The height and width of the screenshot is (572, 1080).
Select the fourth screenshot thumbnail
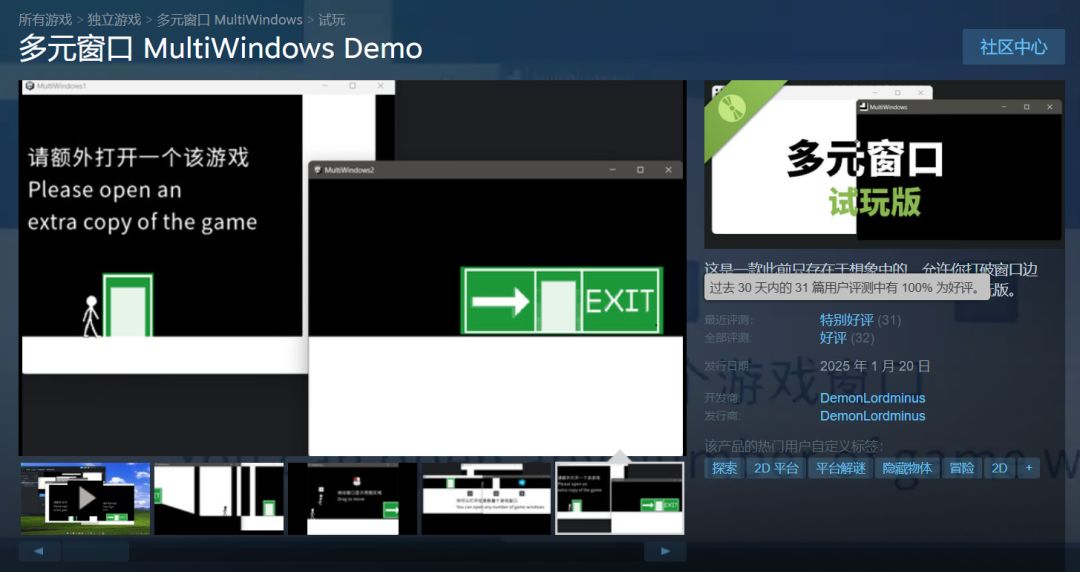[x=486, y=498]
